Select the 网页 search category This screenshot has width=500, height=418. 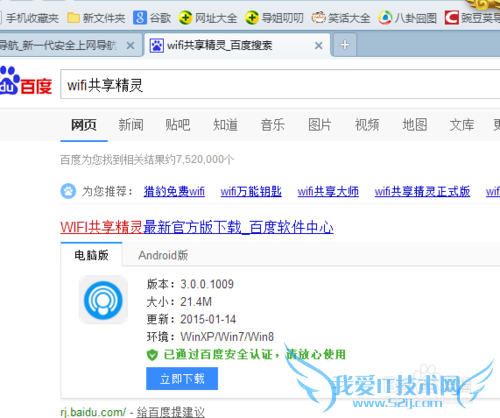click(84, 125)
